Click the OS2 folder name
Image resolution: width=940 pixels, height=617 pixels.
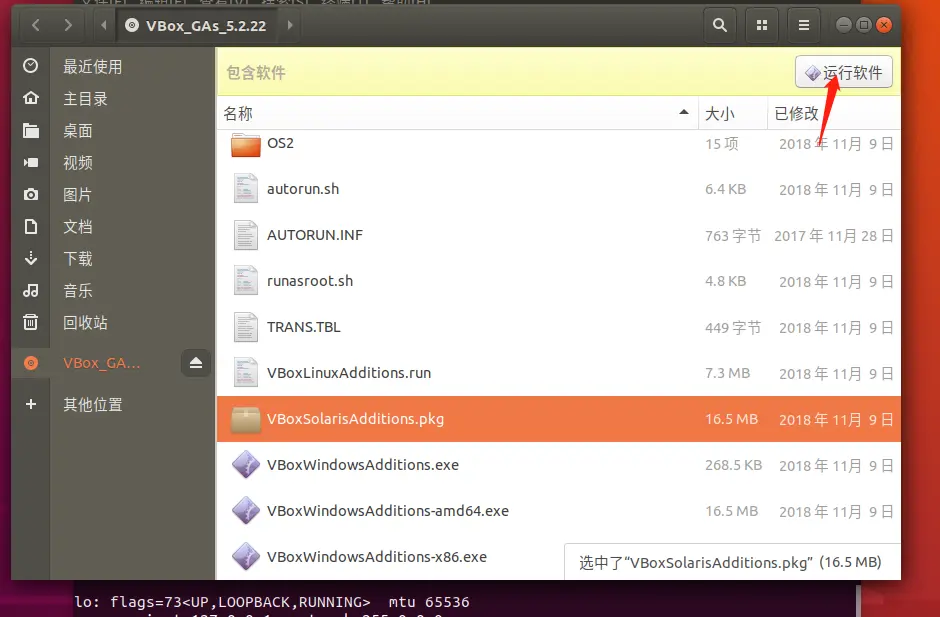pyautogui.click(x=280, y=143)
